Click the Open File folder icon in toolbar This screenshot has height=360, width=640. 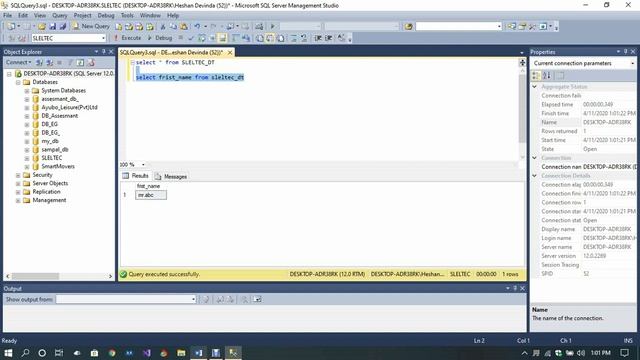click(x=42, y=26)
